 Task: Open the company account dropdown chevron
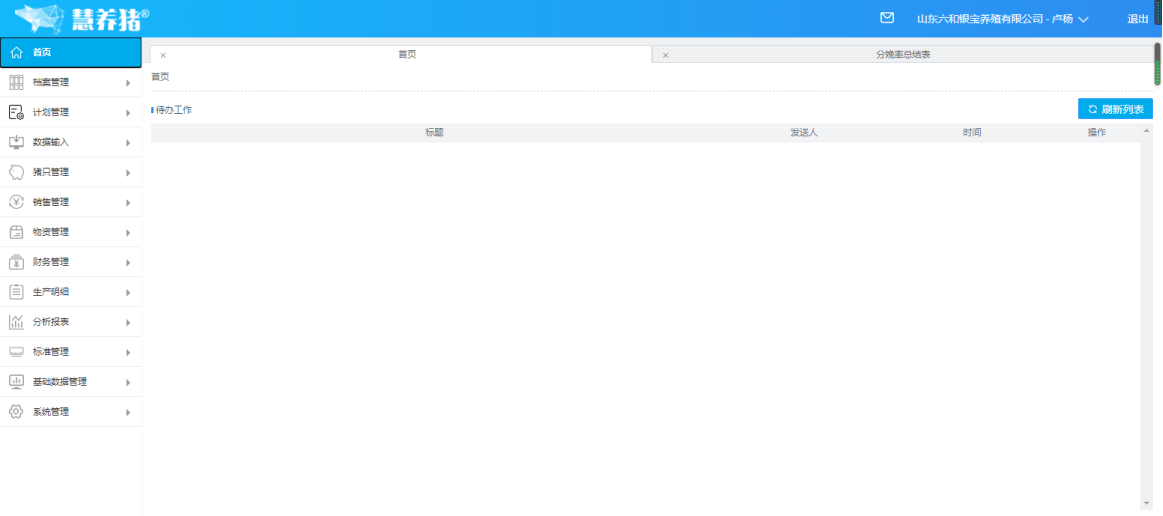(1083, 19)
